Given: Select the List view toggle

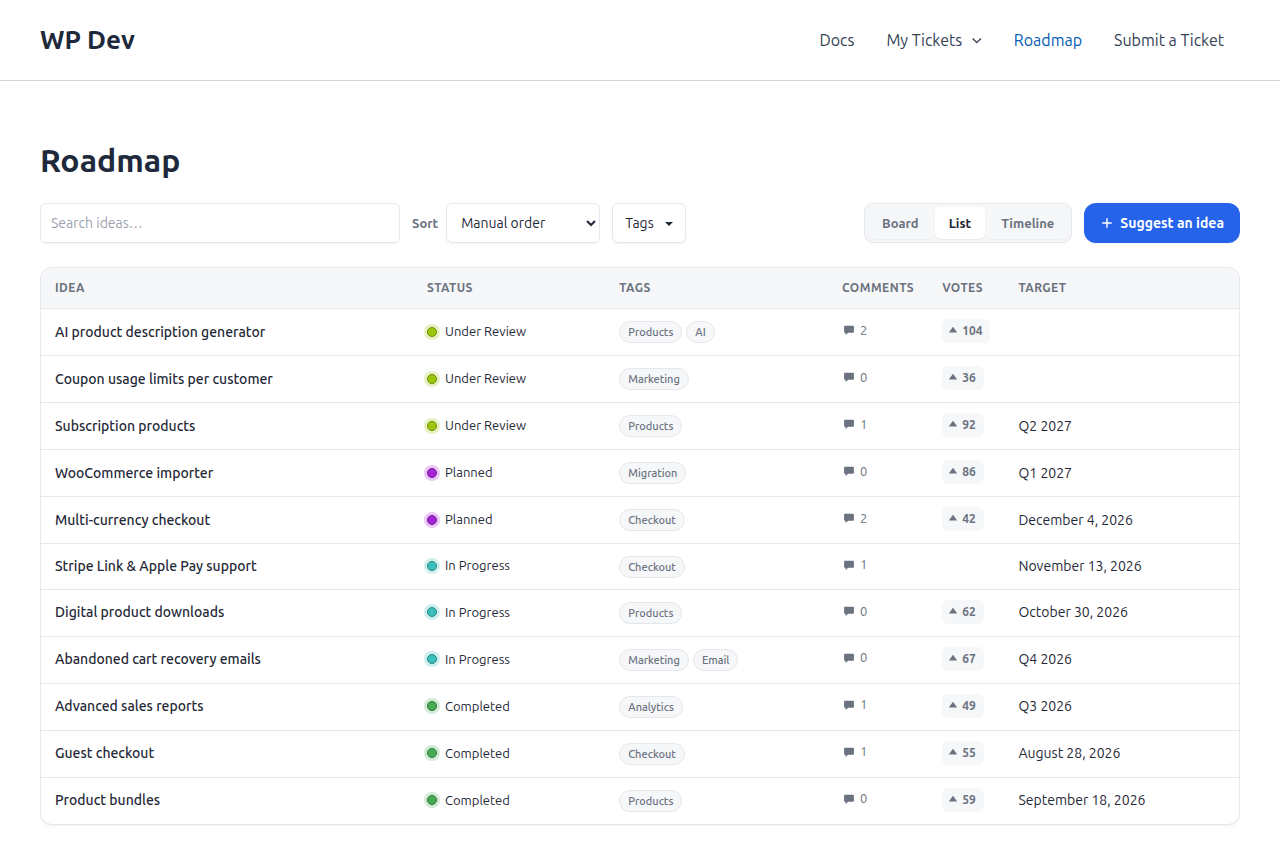Looking at the screenshot, I should pyautogui.click(x=960, y=223).
